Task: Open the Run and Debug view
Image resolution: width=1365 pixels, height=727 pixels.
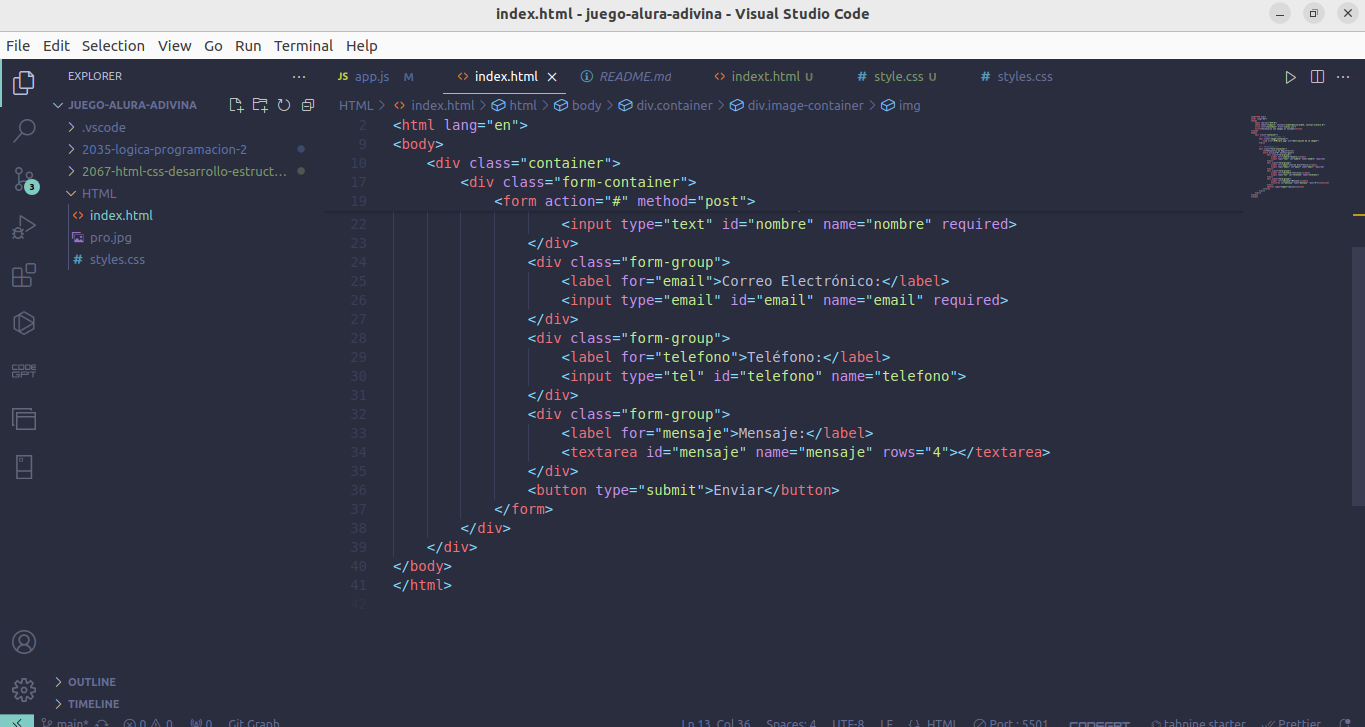Action: (x=24, y=228)
